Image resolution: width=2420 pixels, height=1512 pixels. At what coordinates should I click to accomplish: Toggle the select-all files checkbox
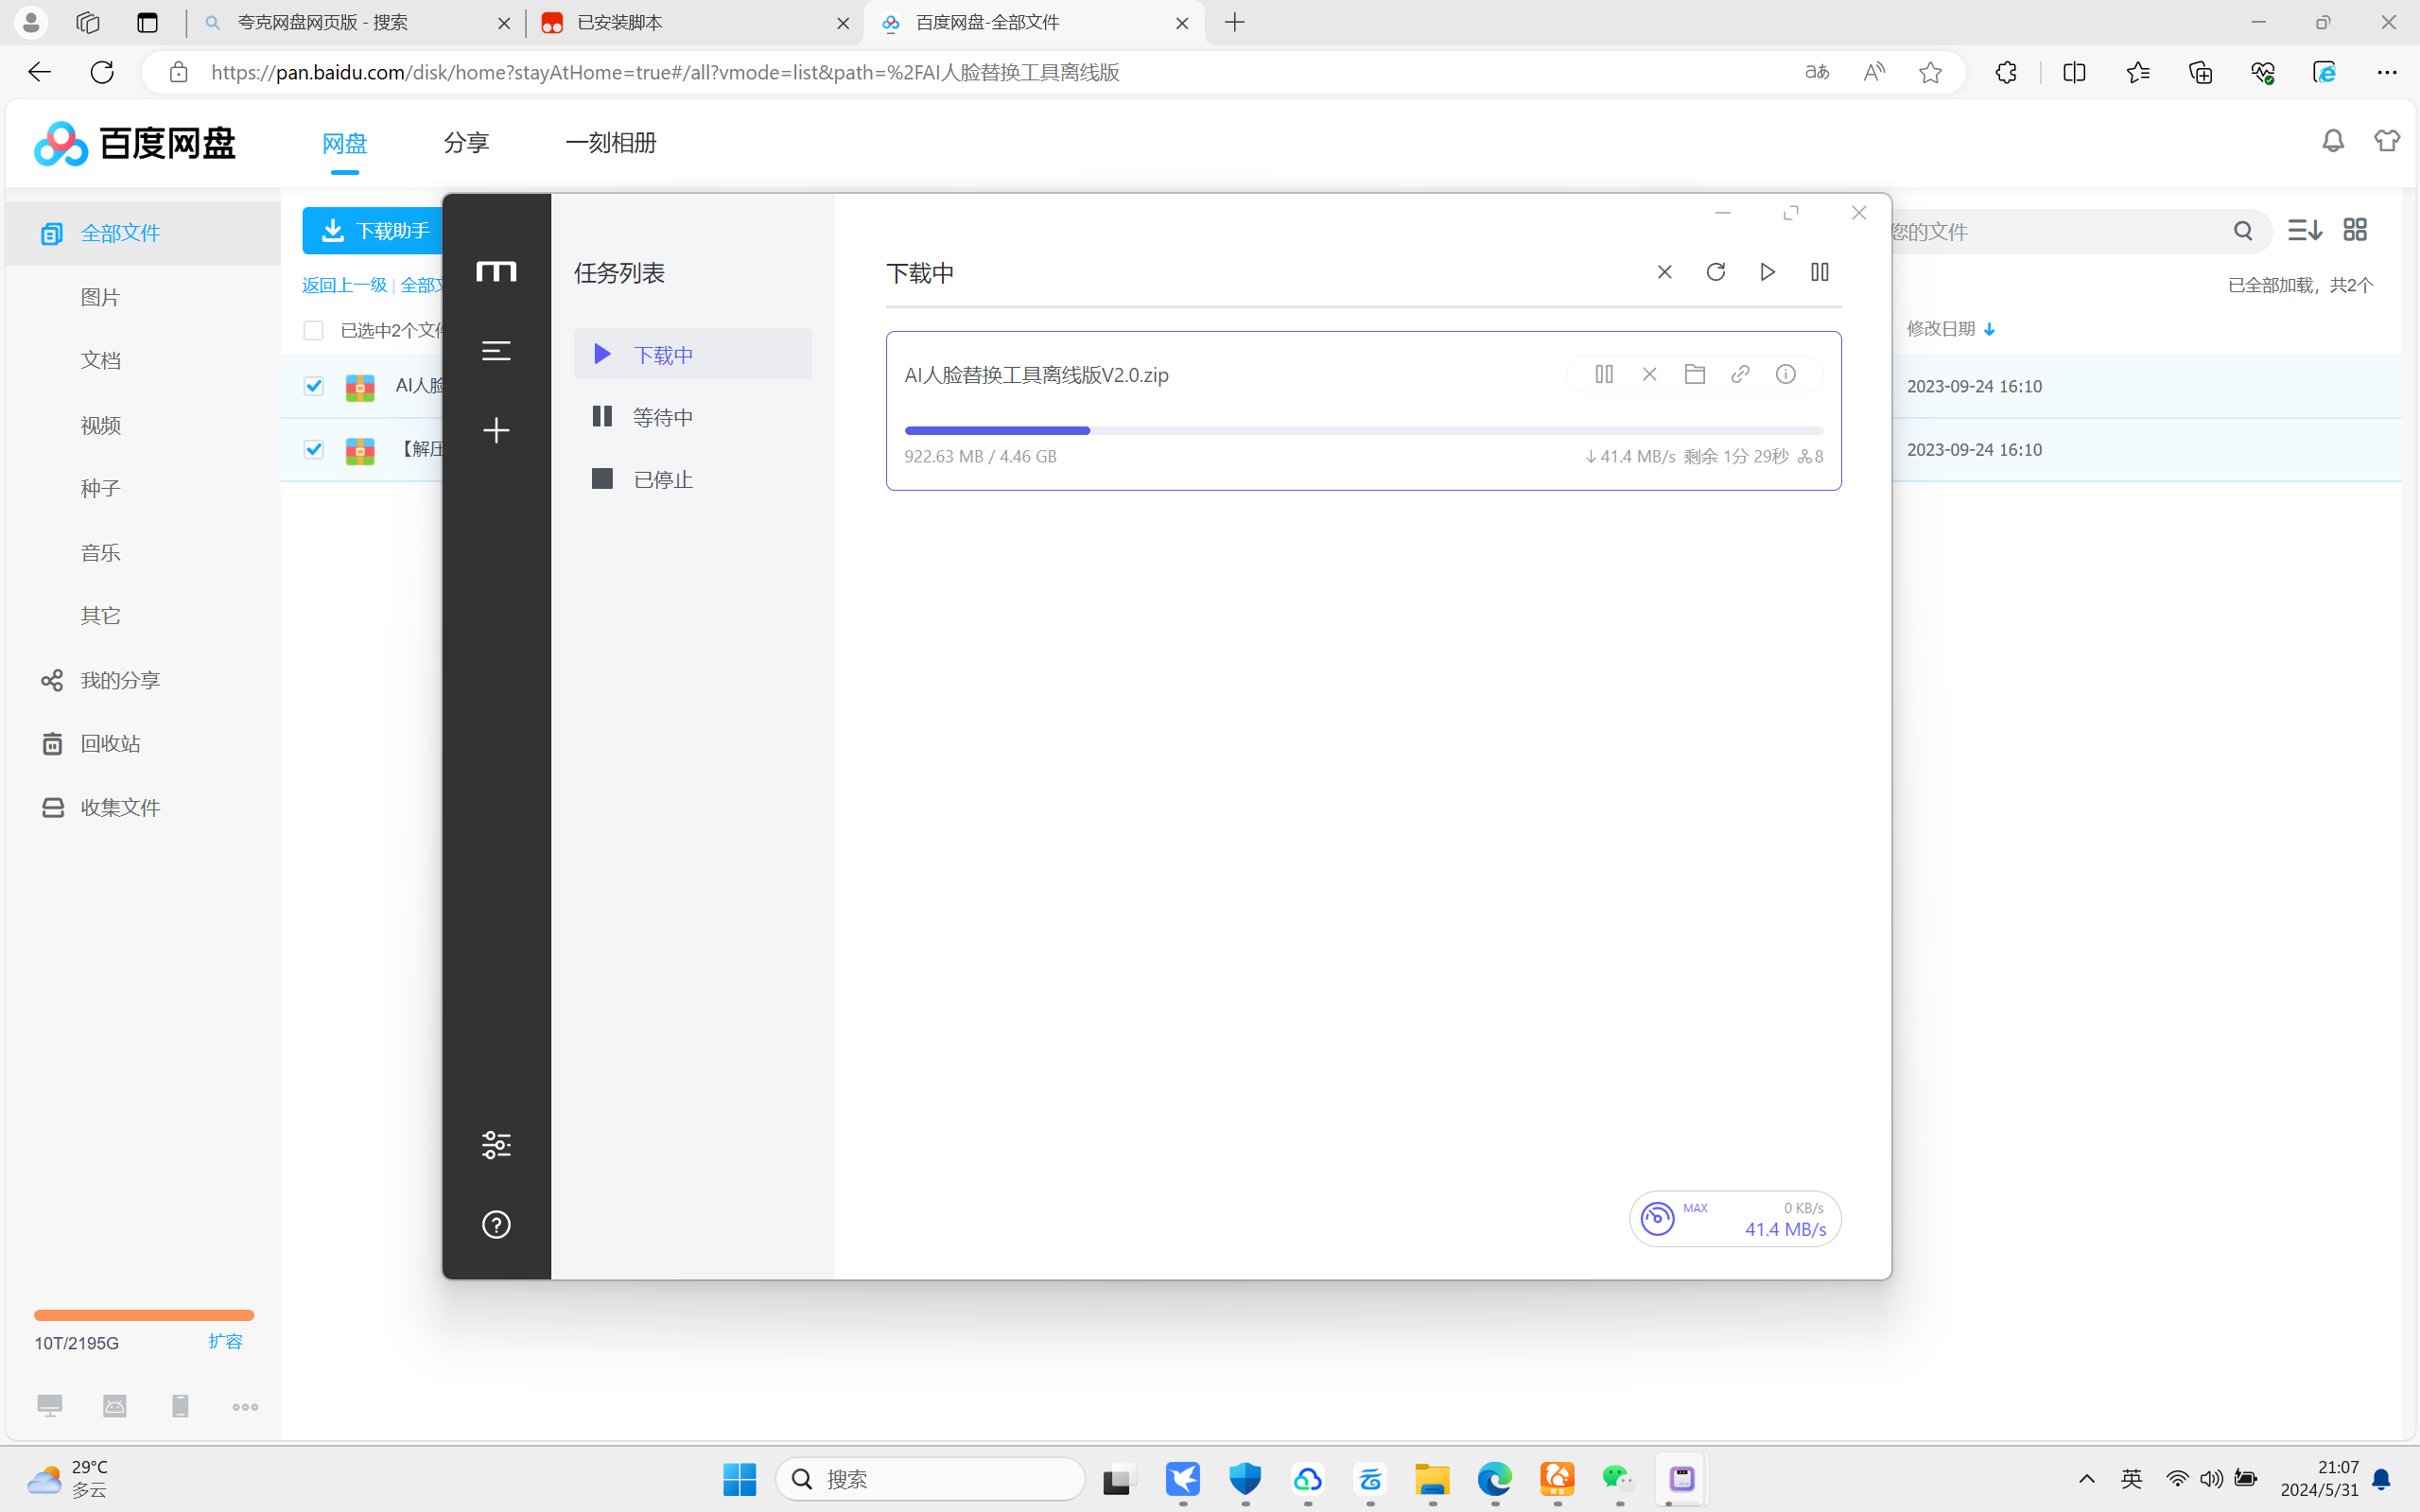tap(313, 330)
